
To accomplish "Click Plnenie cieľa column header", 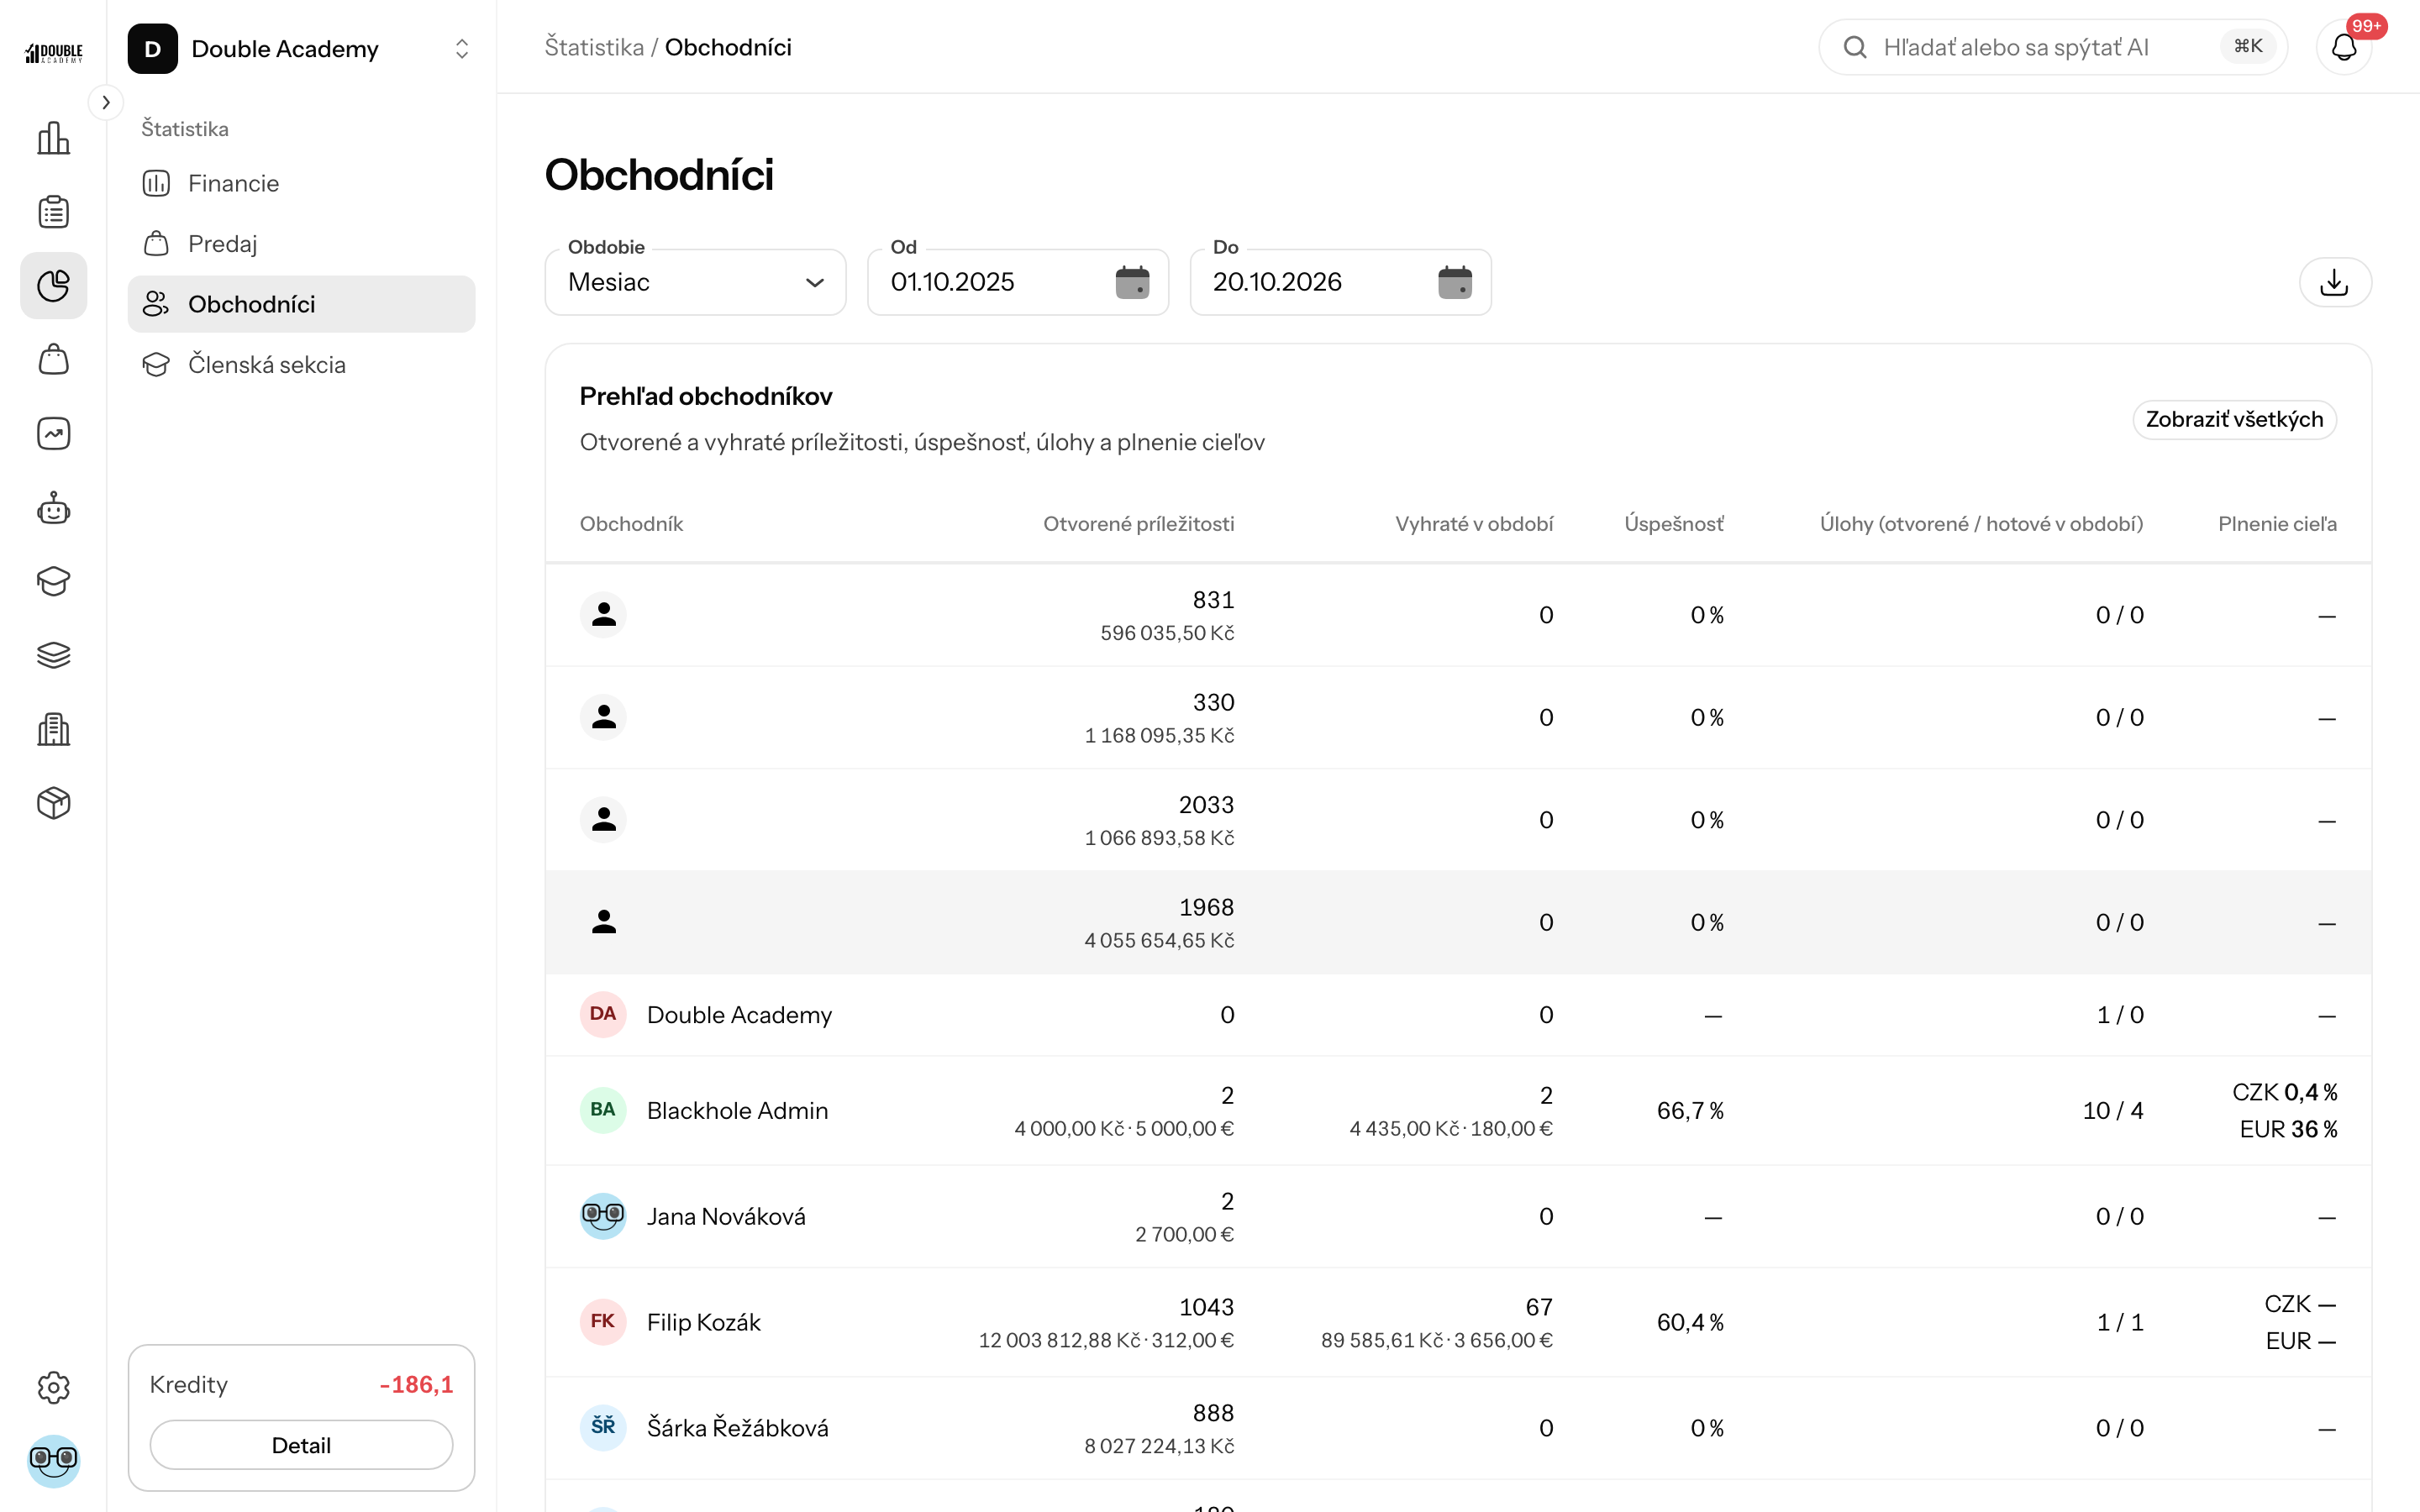I will 2277,524.
